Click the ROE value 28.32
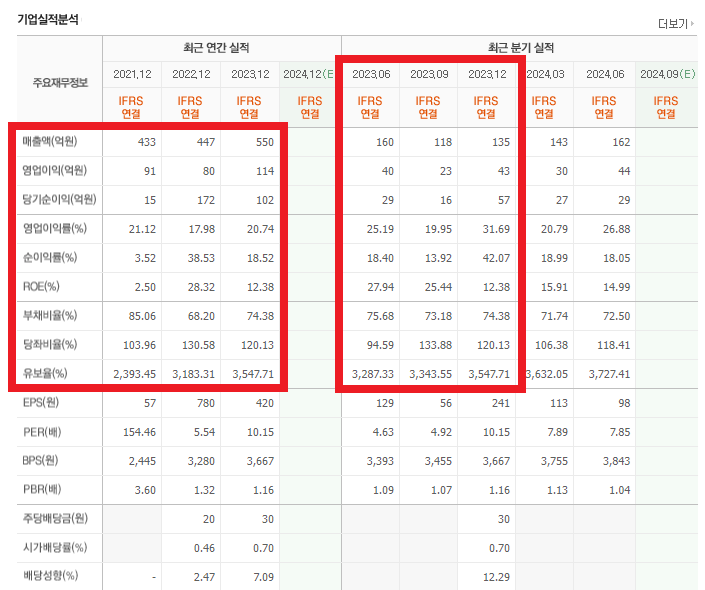The height and width of the screenshot is (590, 705). (201, 287)
